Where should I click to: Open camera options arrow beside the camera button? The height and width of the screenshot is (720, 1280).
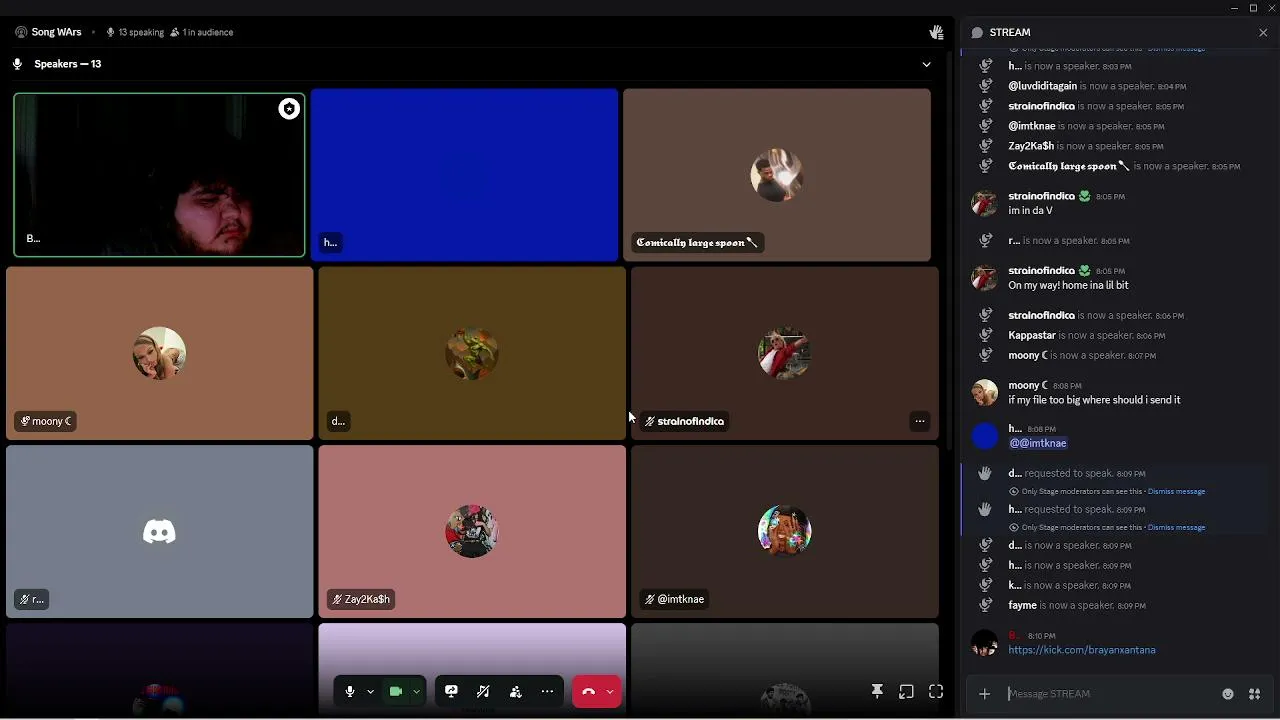click(x=416, y=692)
